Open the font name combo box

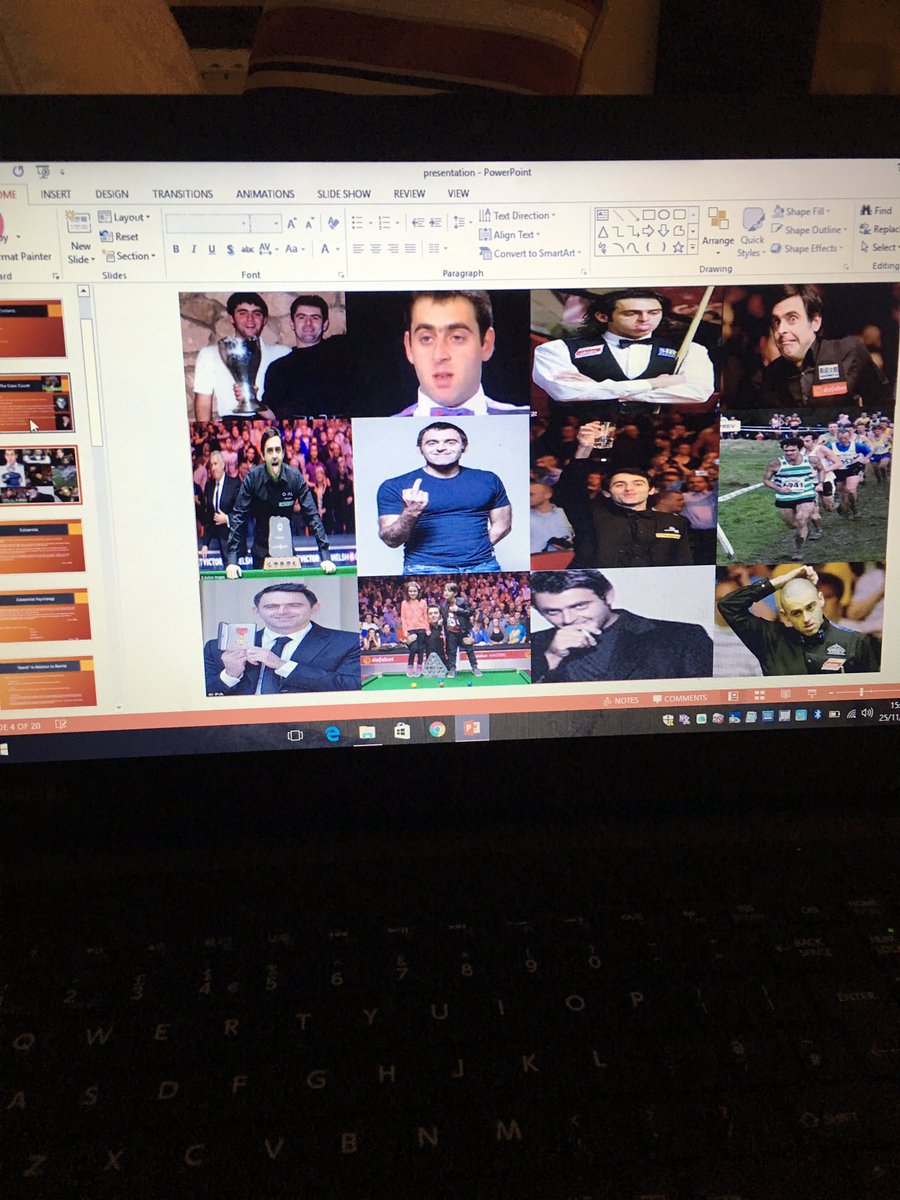coord(208,223)
